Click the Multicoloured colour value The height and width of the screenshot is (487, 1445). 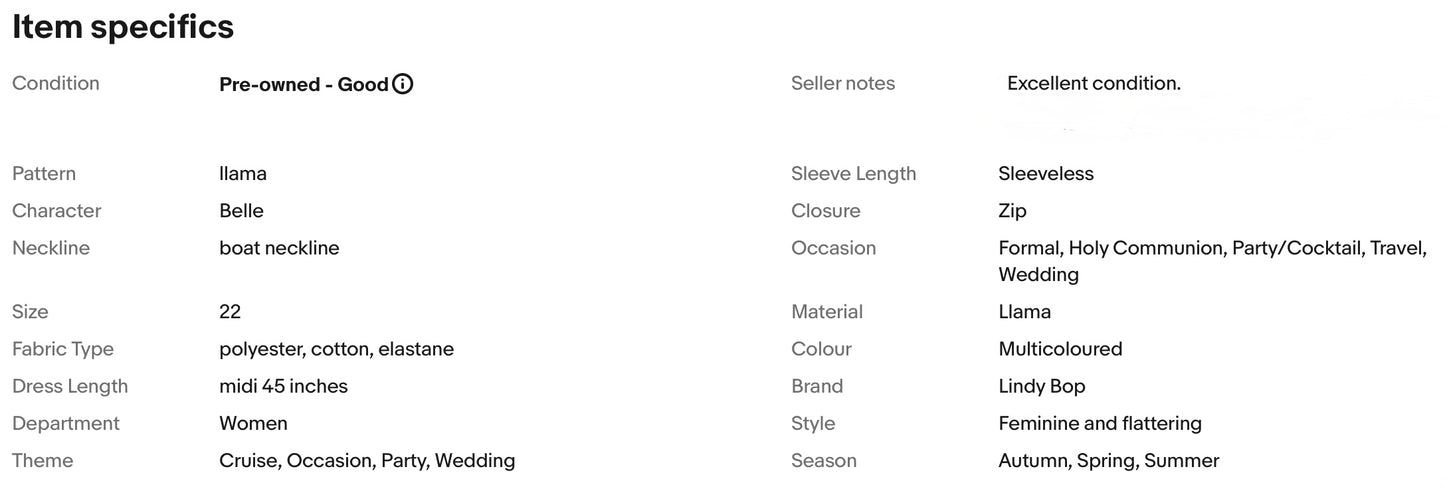tap(1060, 349)
